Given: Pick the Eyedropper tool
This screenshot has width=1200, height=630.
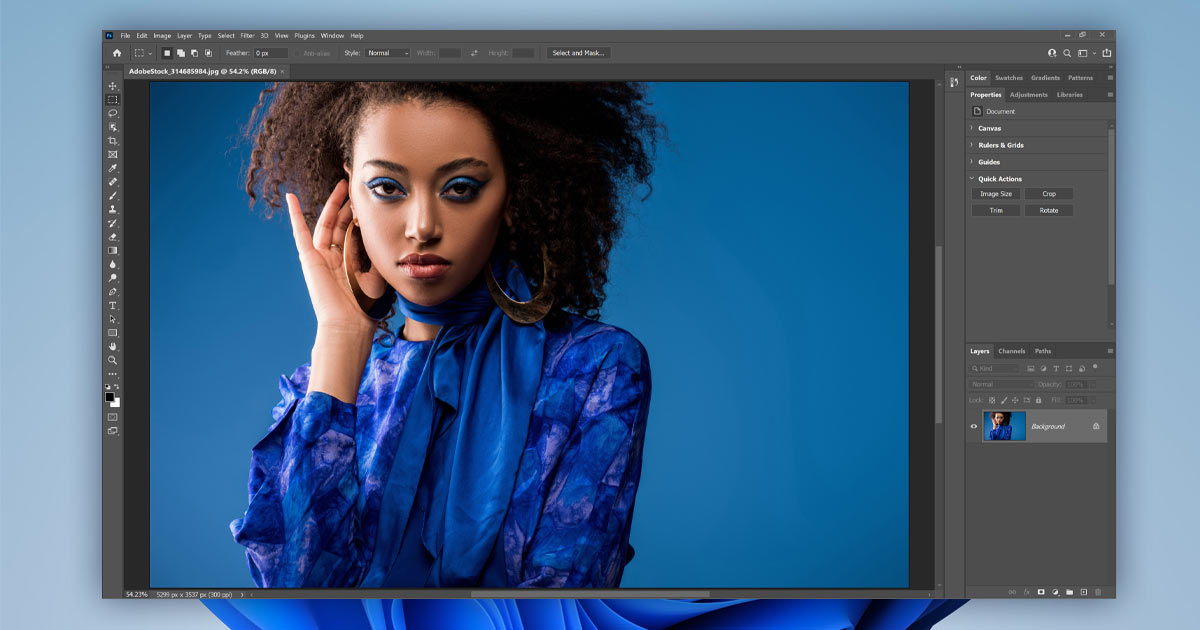Looking at the screenshot, I should (x=111, y=167).
